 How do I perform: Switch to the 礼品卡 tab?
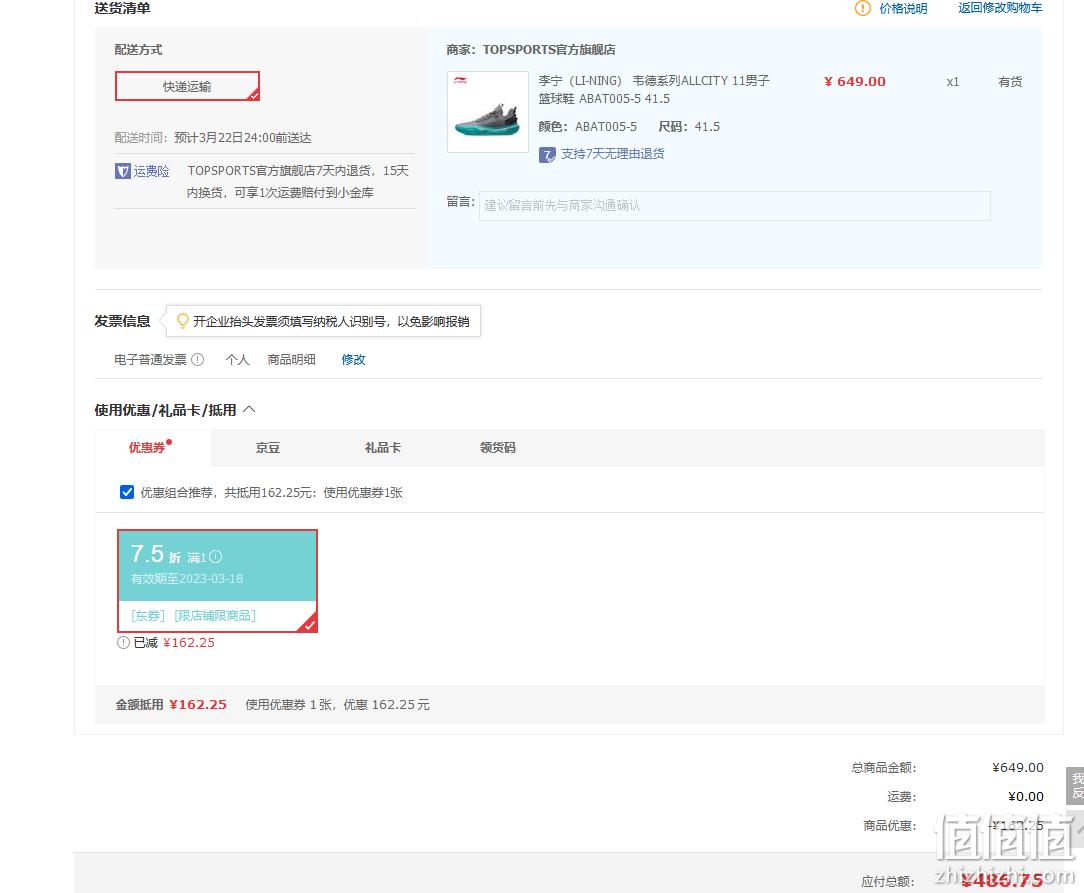click(x=383, y=448)
